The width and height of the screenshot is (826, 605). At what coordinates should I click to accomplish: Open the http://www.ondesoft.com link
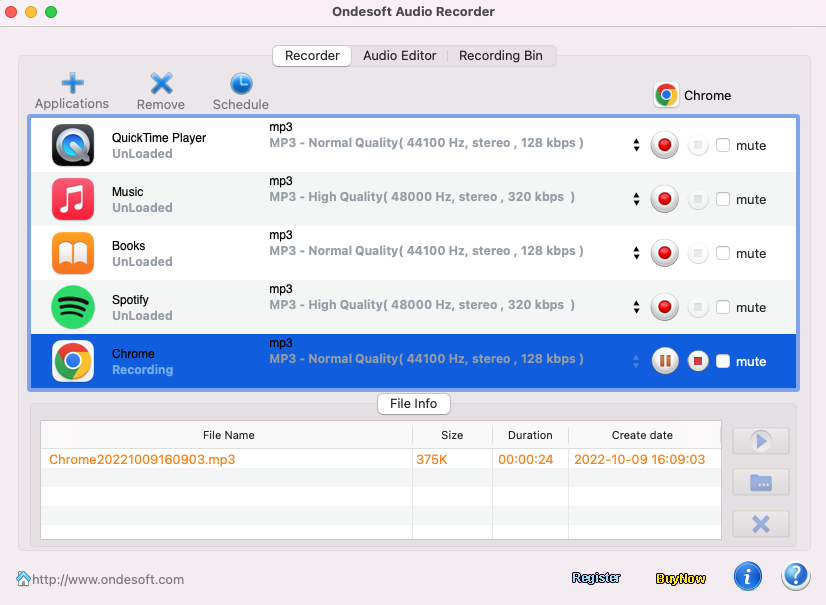click(x=109, y=579)
